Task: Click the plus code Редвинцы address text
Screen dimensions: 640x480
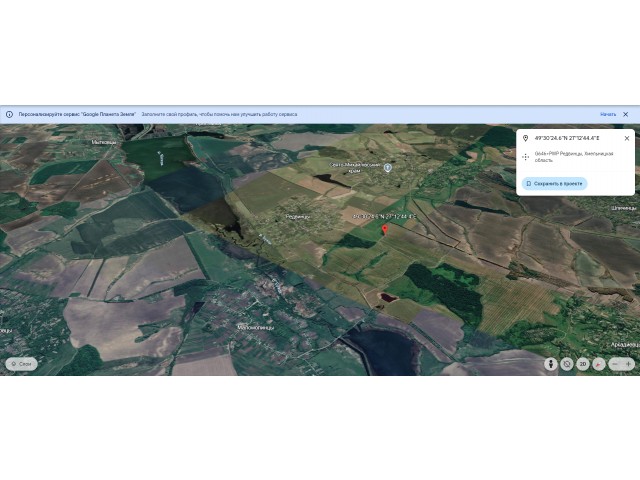Action: coord(574,157)
